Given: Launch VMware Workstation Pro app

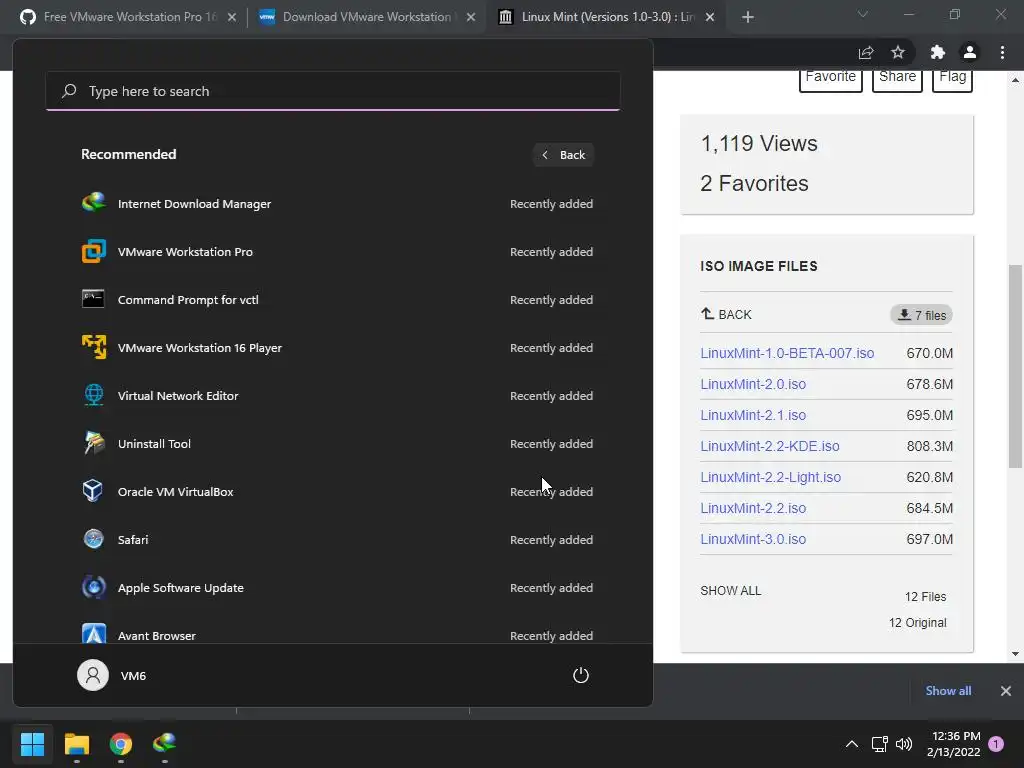Looking at the screenshot, I should [x=337, y=251].
